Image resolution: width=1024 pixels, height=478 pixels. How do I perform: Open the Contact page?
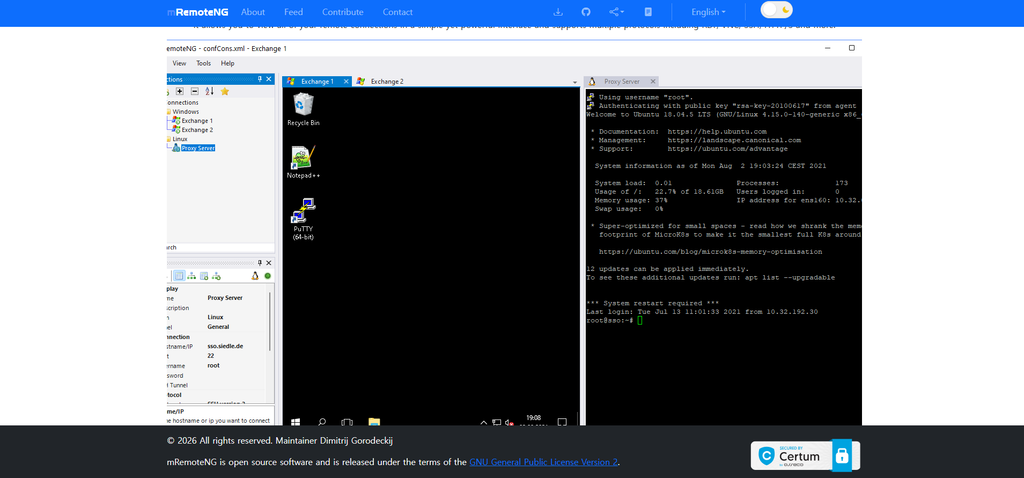pos(398,12)
